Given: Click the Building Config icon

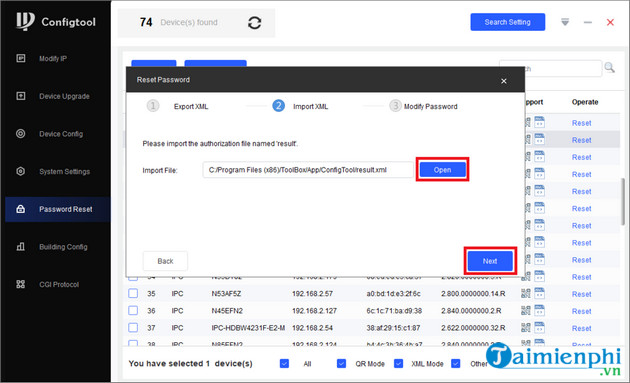Looking at the screenshot, I should pos(20,246).
